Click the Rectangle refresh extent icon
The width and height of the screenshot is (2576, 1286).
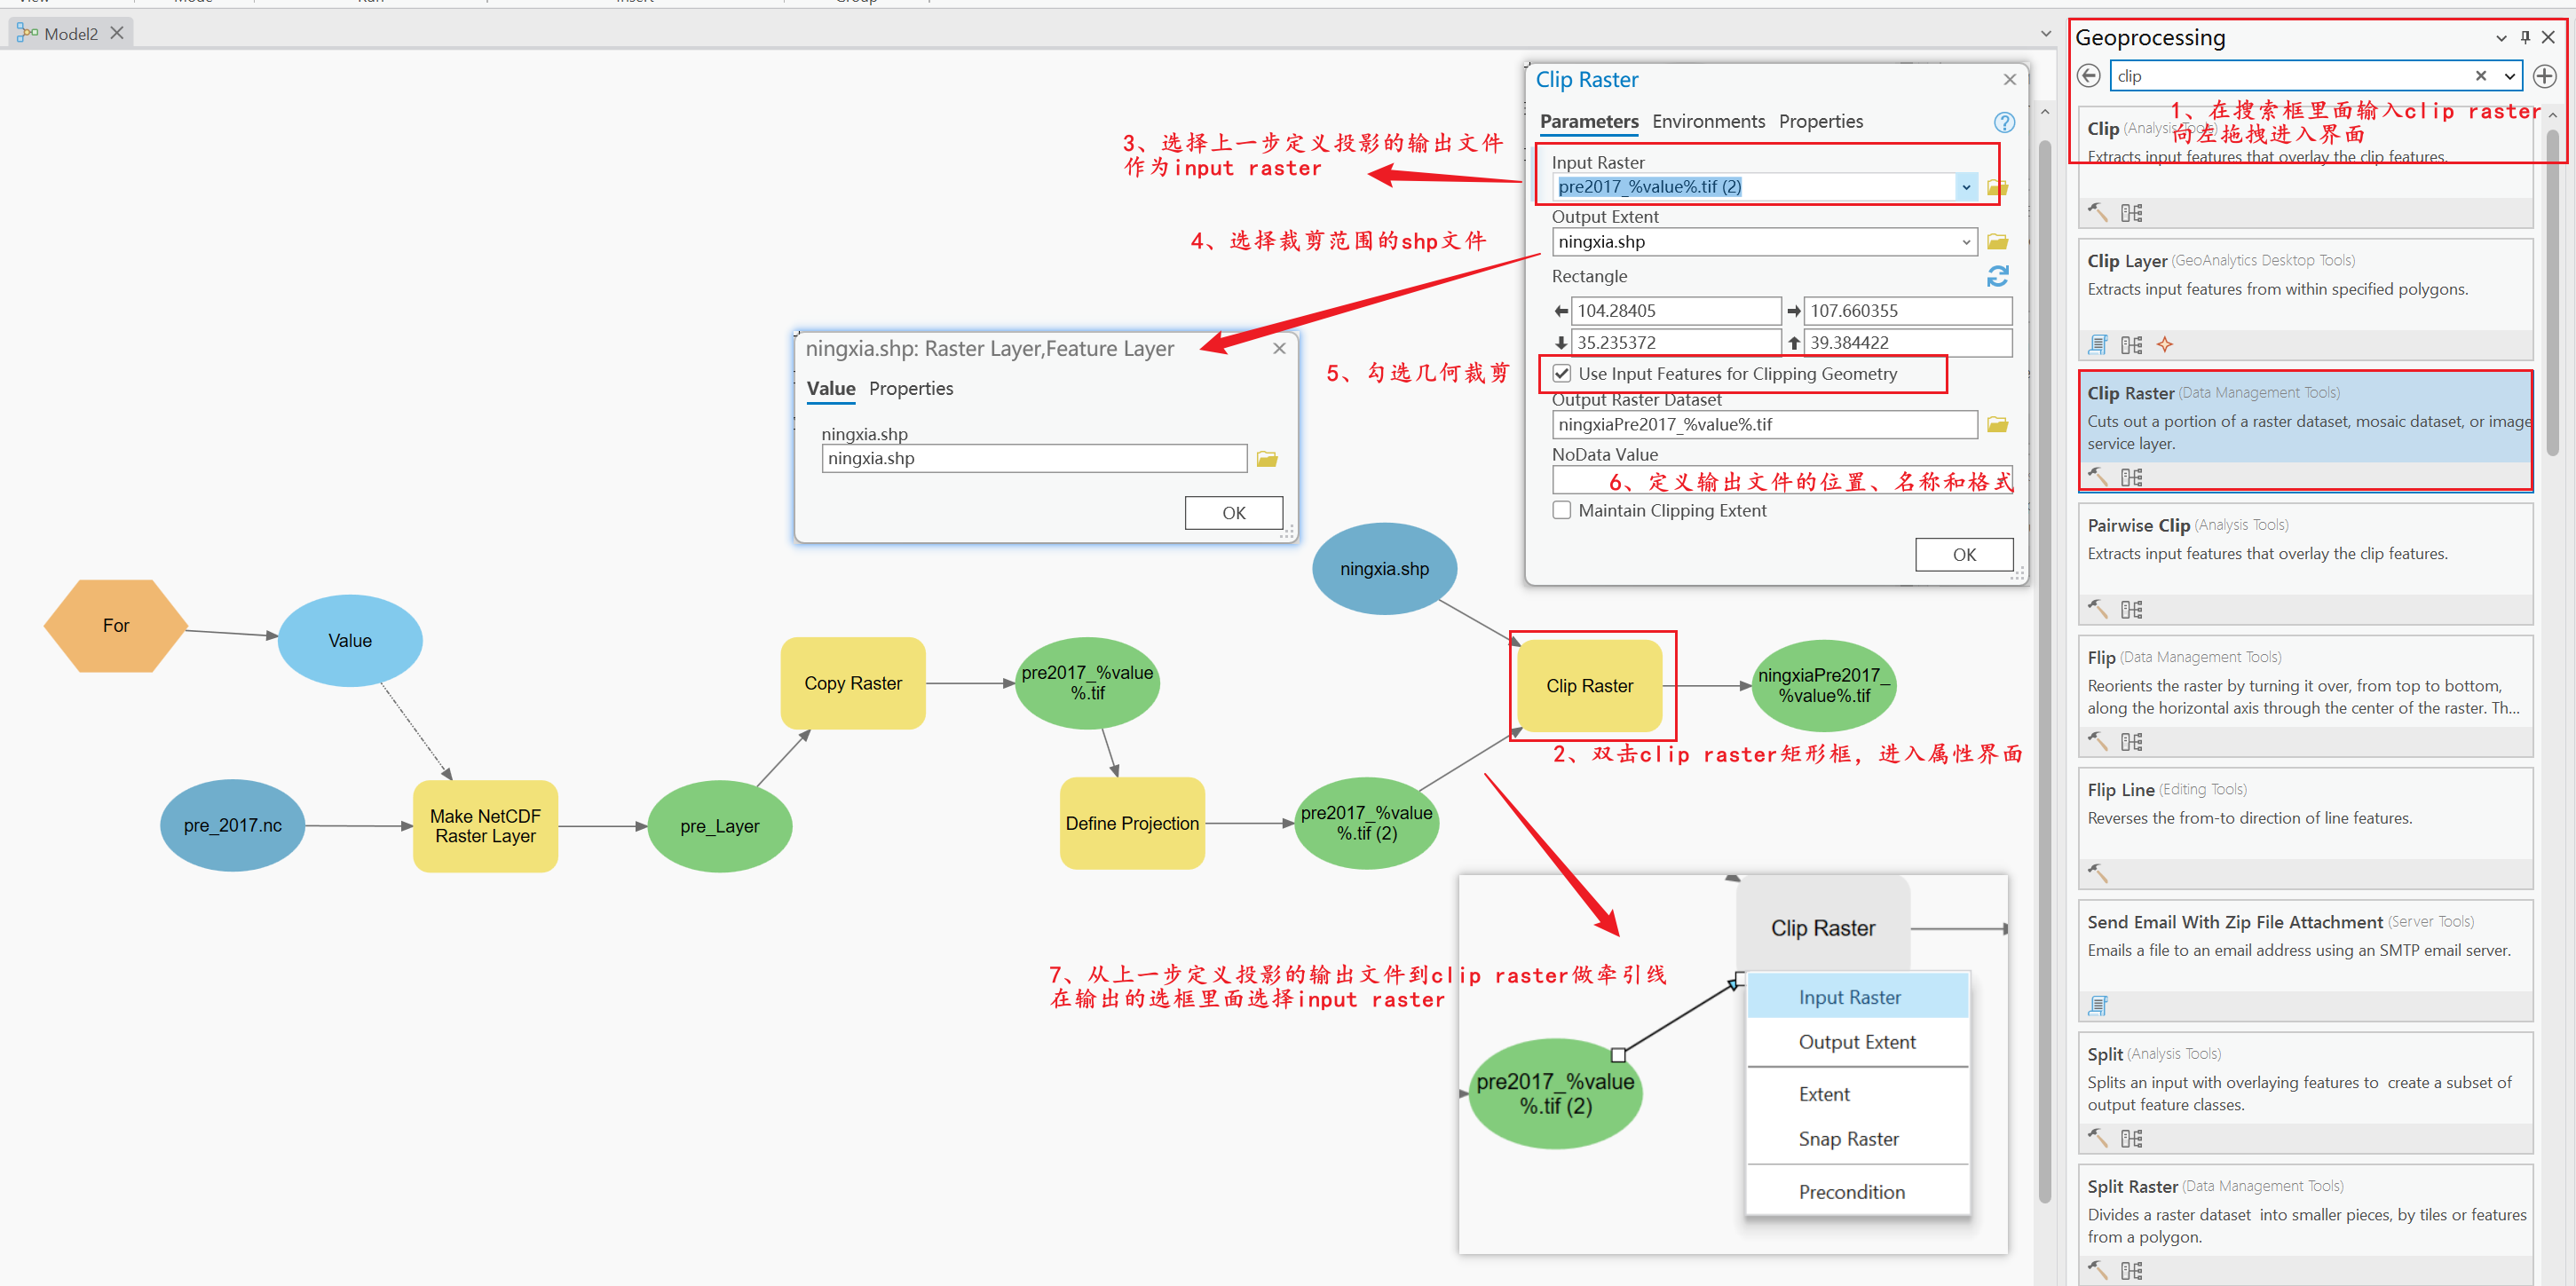1997,276
